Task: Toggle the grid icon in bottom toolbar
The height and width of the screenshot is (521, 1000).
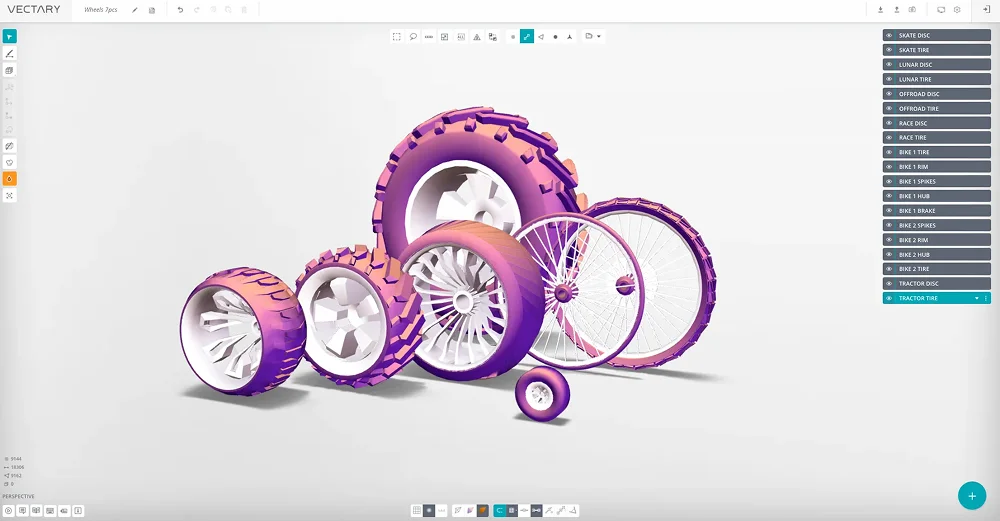Action: click(x=416, y=510)
